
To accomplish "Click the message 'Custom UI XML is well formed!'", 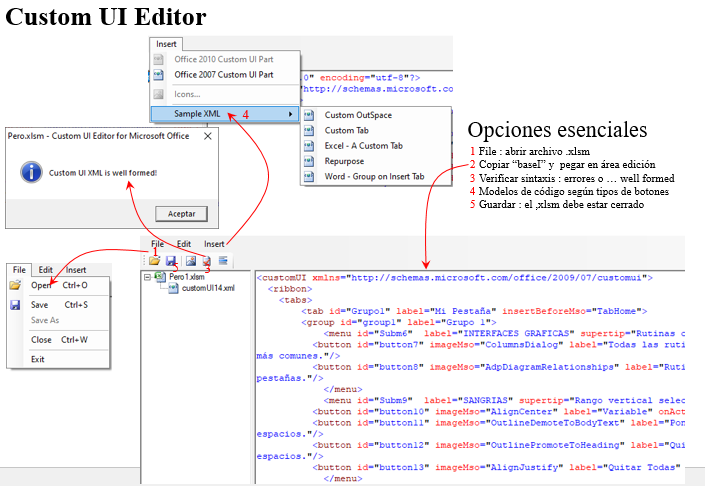I will [x=103, y=173].
